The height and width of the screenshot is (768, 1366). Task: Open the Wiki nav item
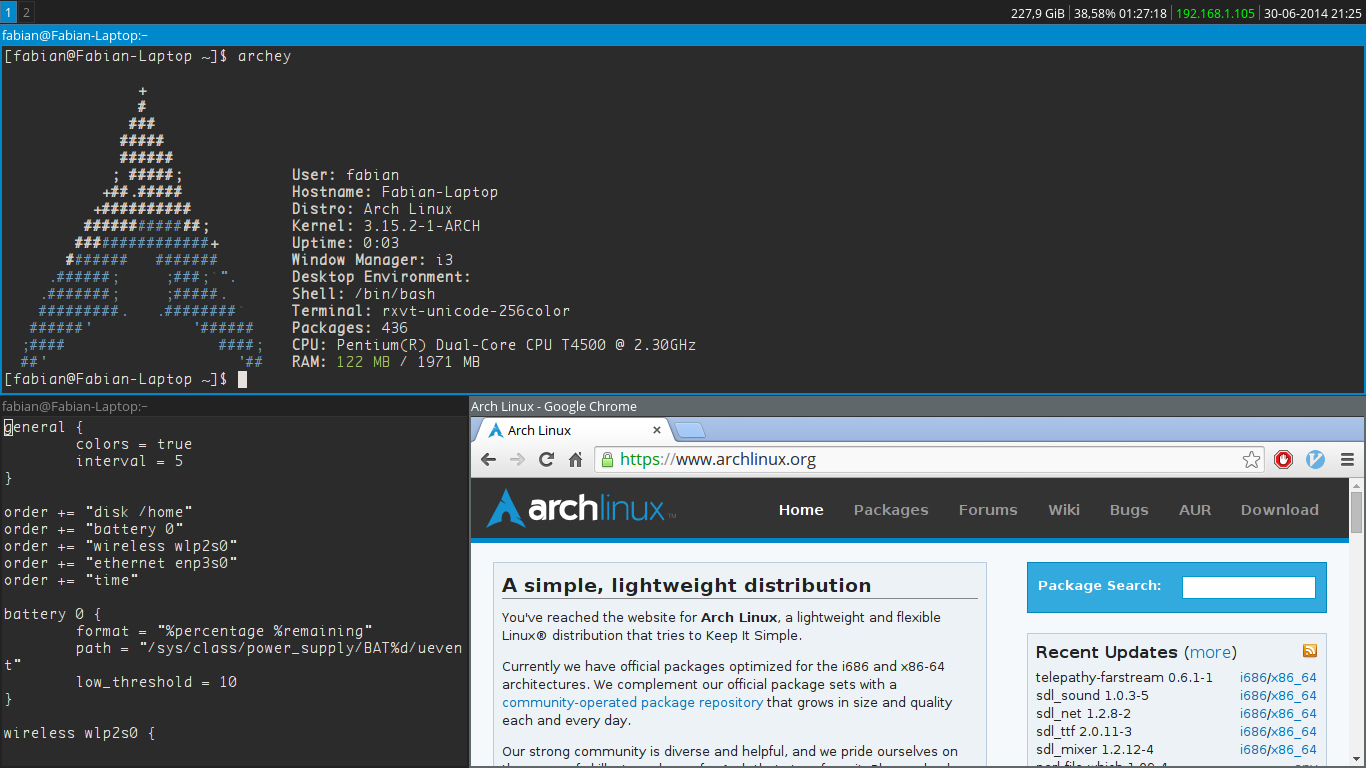coord(1064,510)
